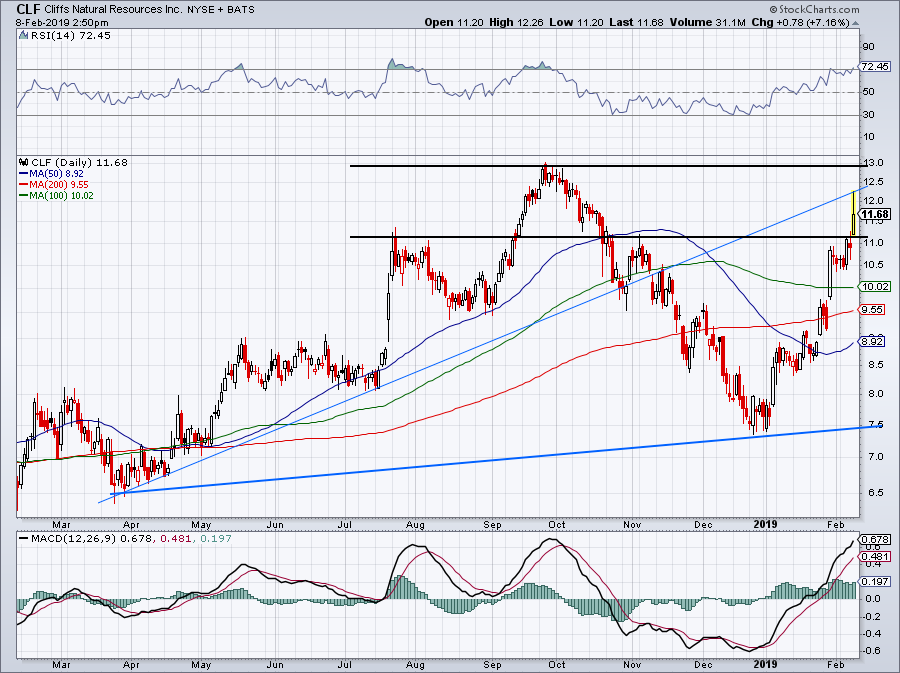
Task: Select the 'Cliffs Natural Resources Inc.' company name
Action: point(115,10)
